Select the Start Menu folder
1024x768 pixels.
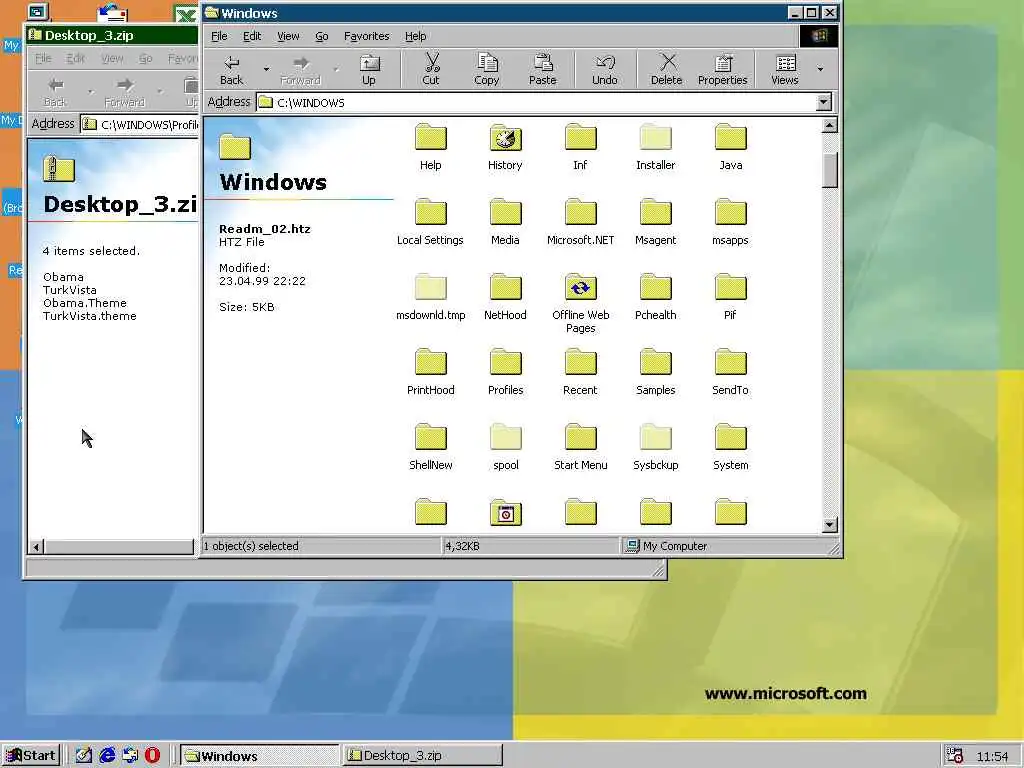(580, 447)
